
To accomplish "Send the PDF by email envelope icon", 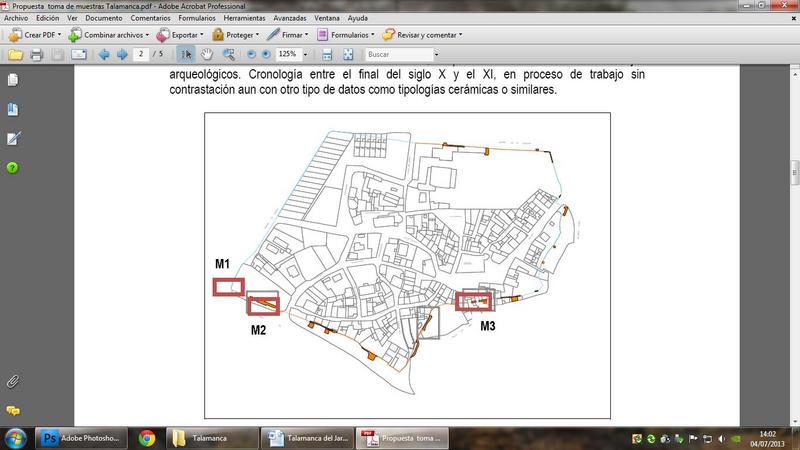I will [x=79, y=54].
